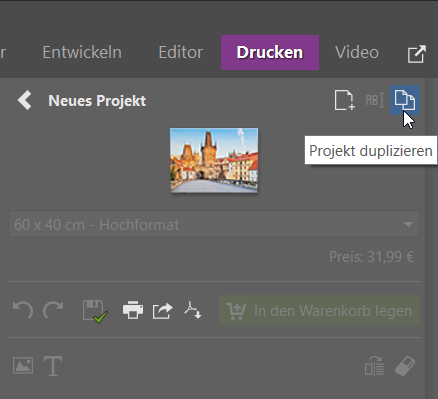Select the Prague bridge project thumbnail
438x399 pixels.
(214, 160)
